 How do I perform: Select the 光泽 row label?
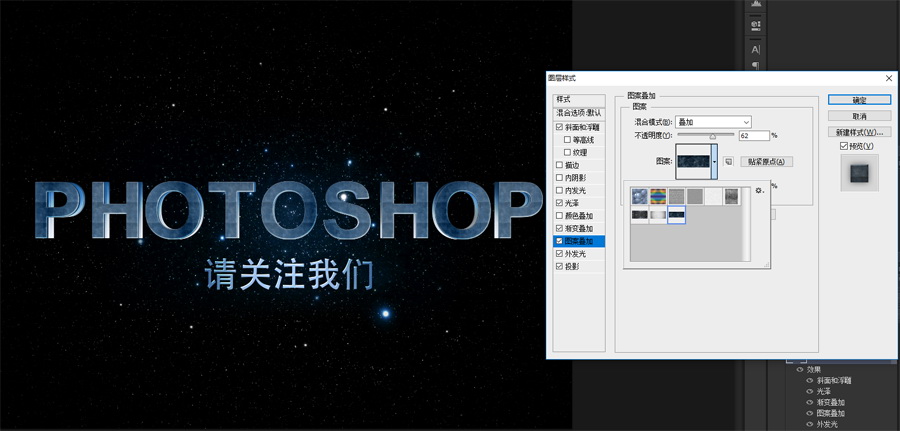pos(572,203)
